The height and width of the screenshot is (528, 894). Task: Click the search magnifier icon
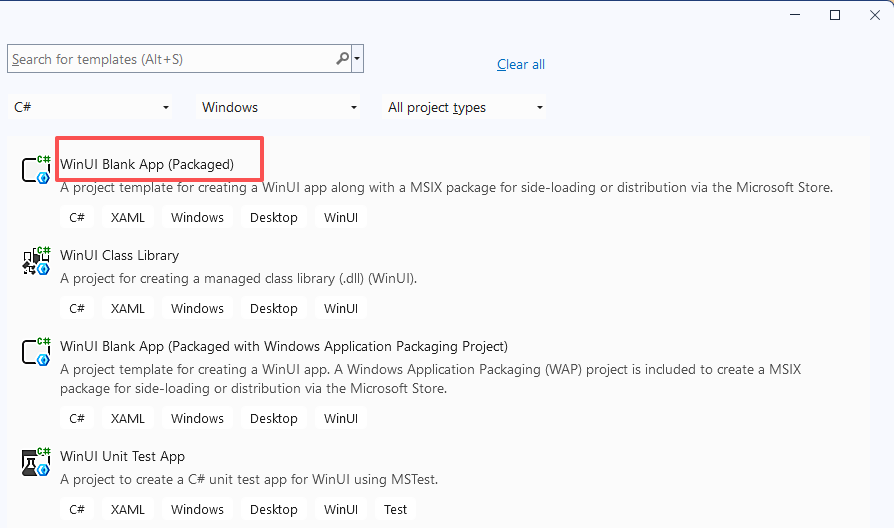pyautogui.click(x=342, y=59)
